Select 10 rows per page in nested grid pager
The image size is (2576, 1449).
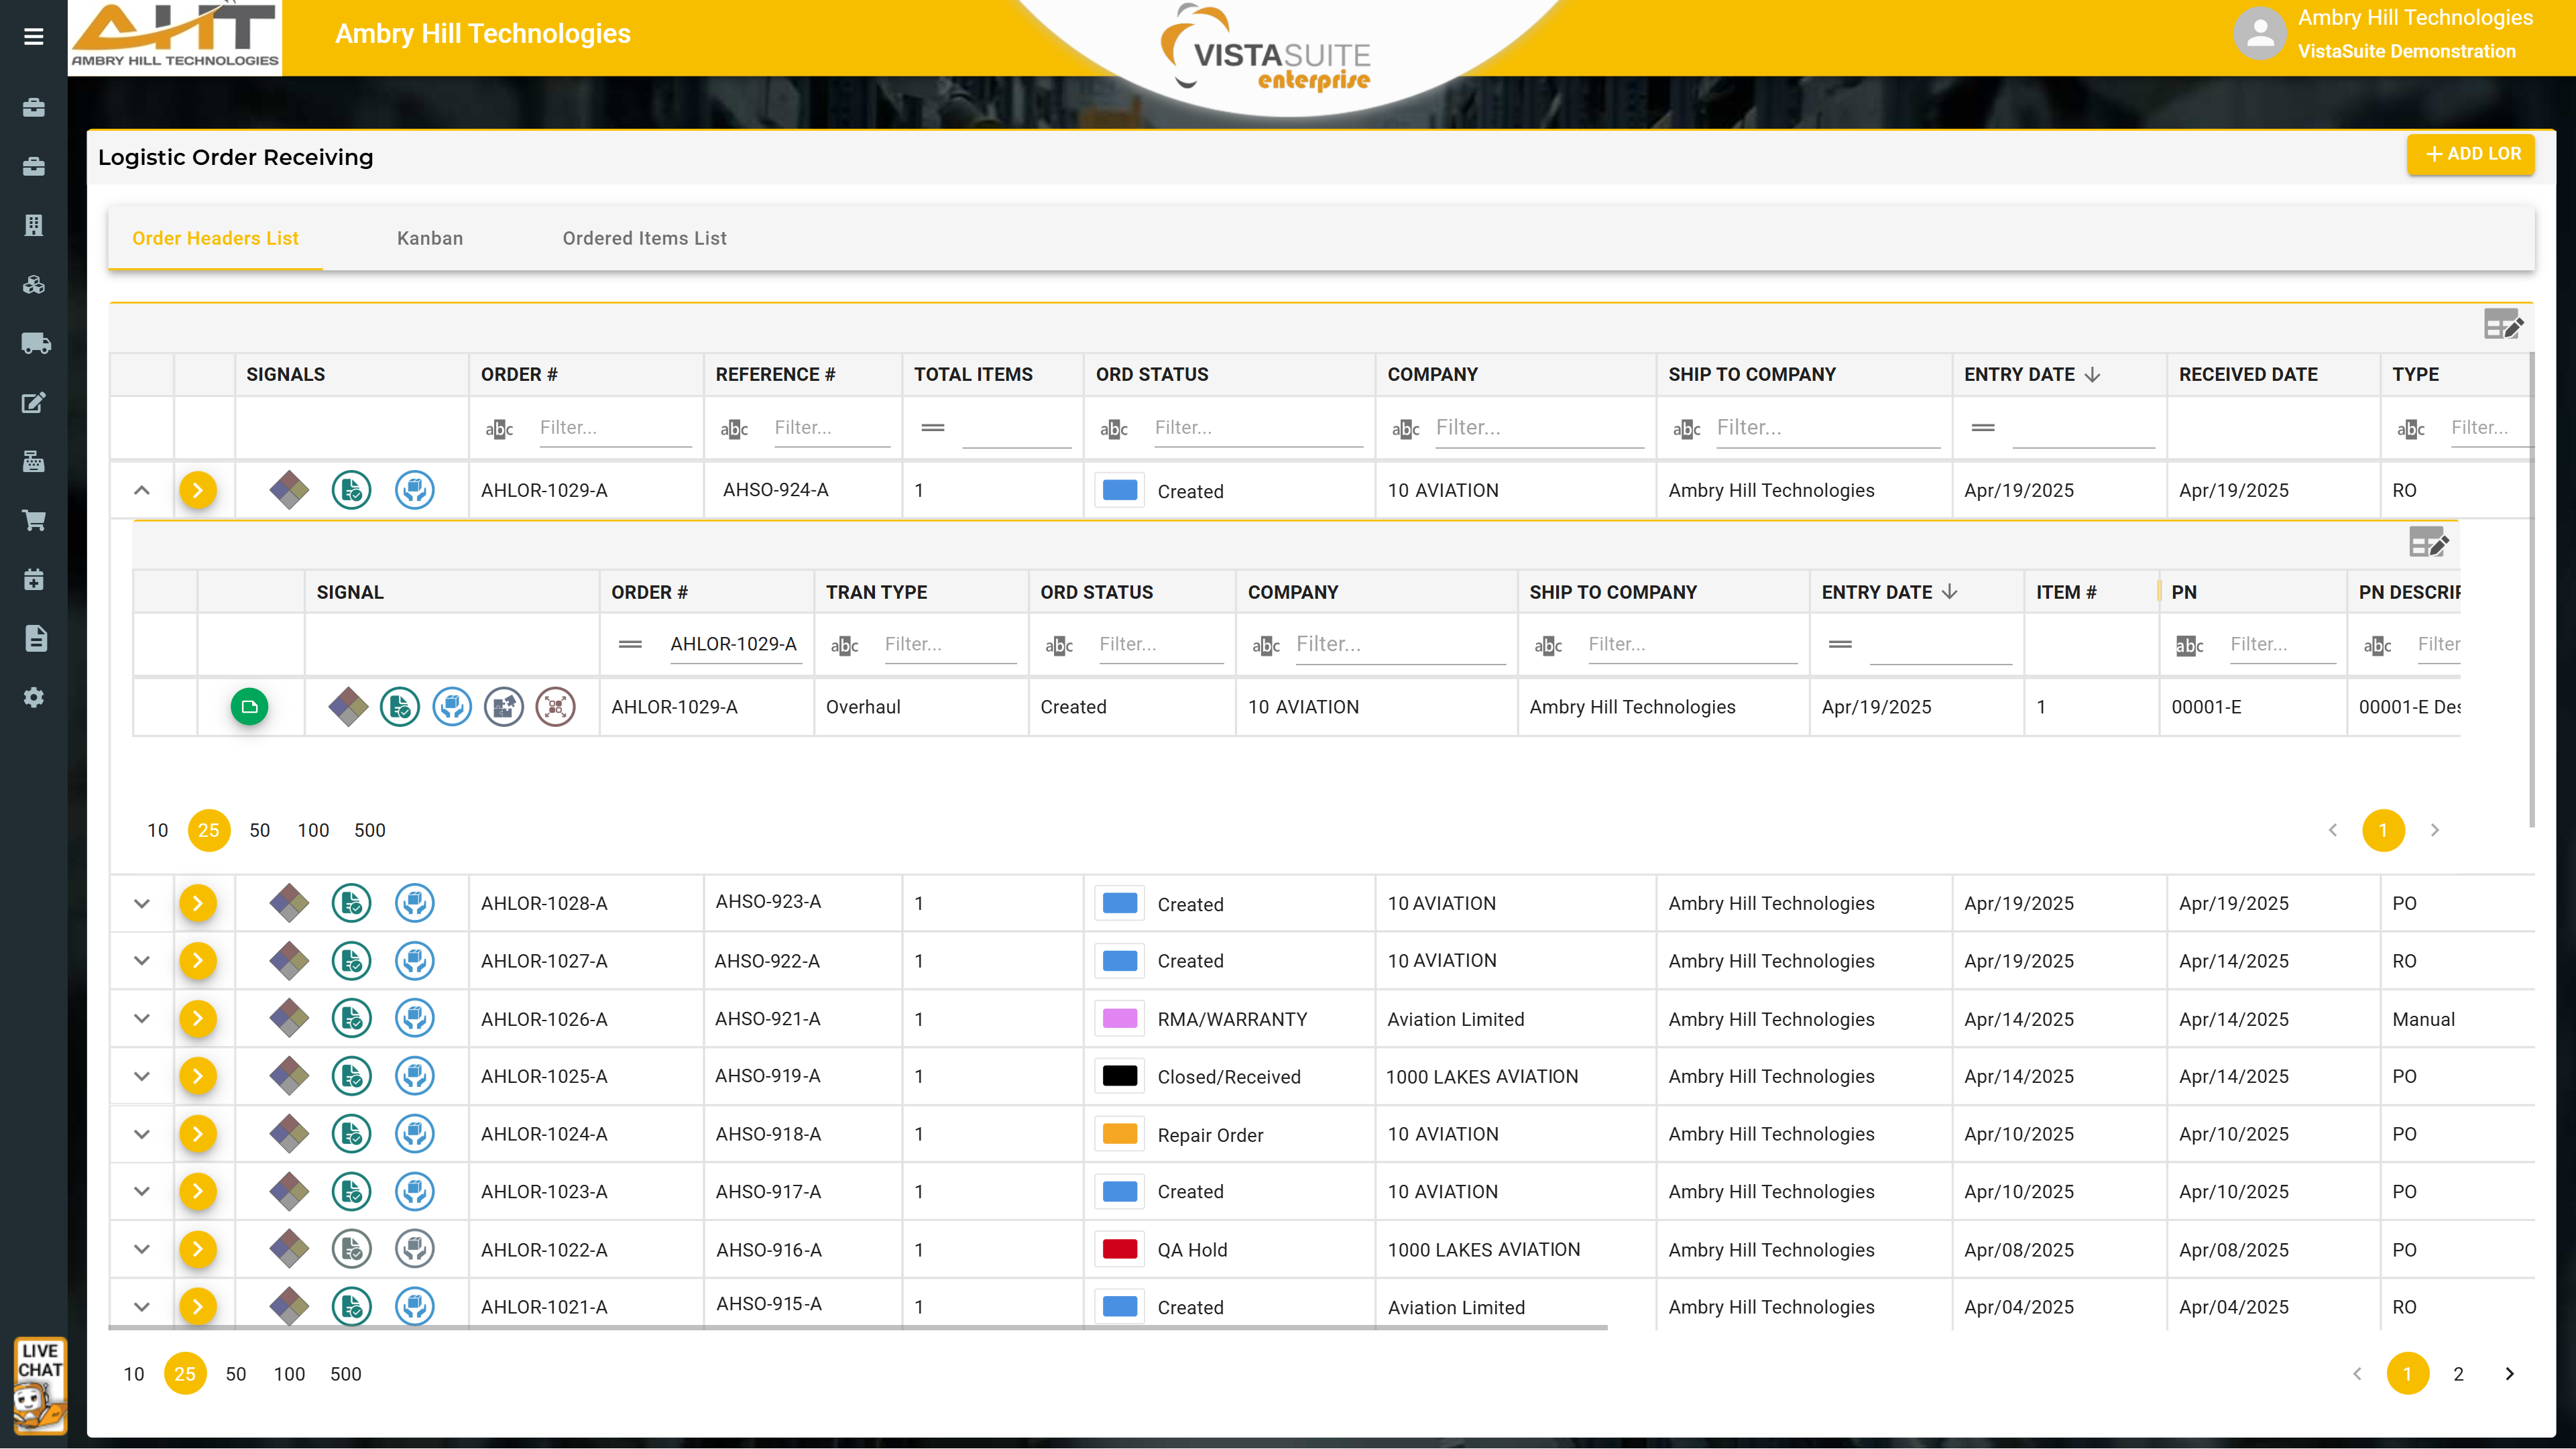point(157,830)
